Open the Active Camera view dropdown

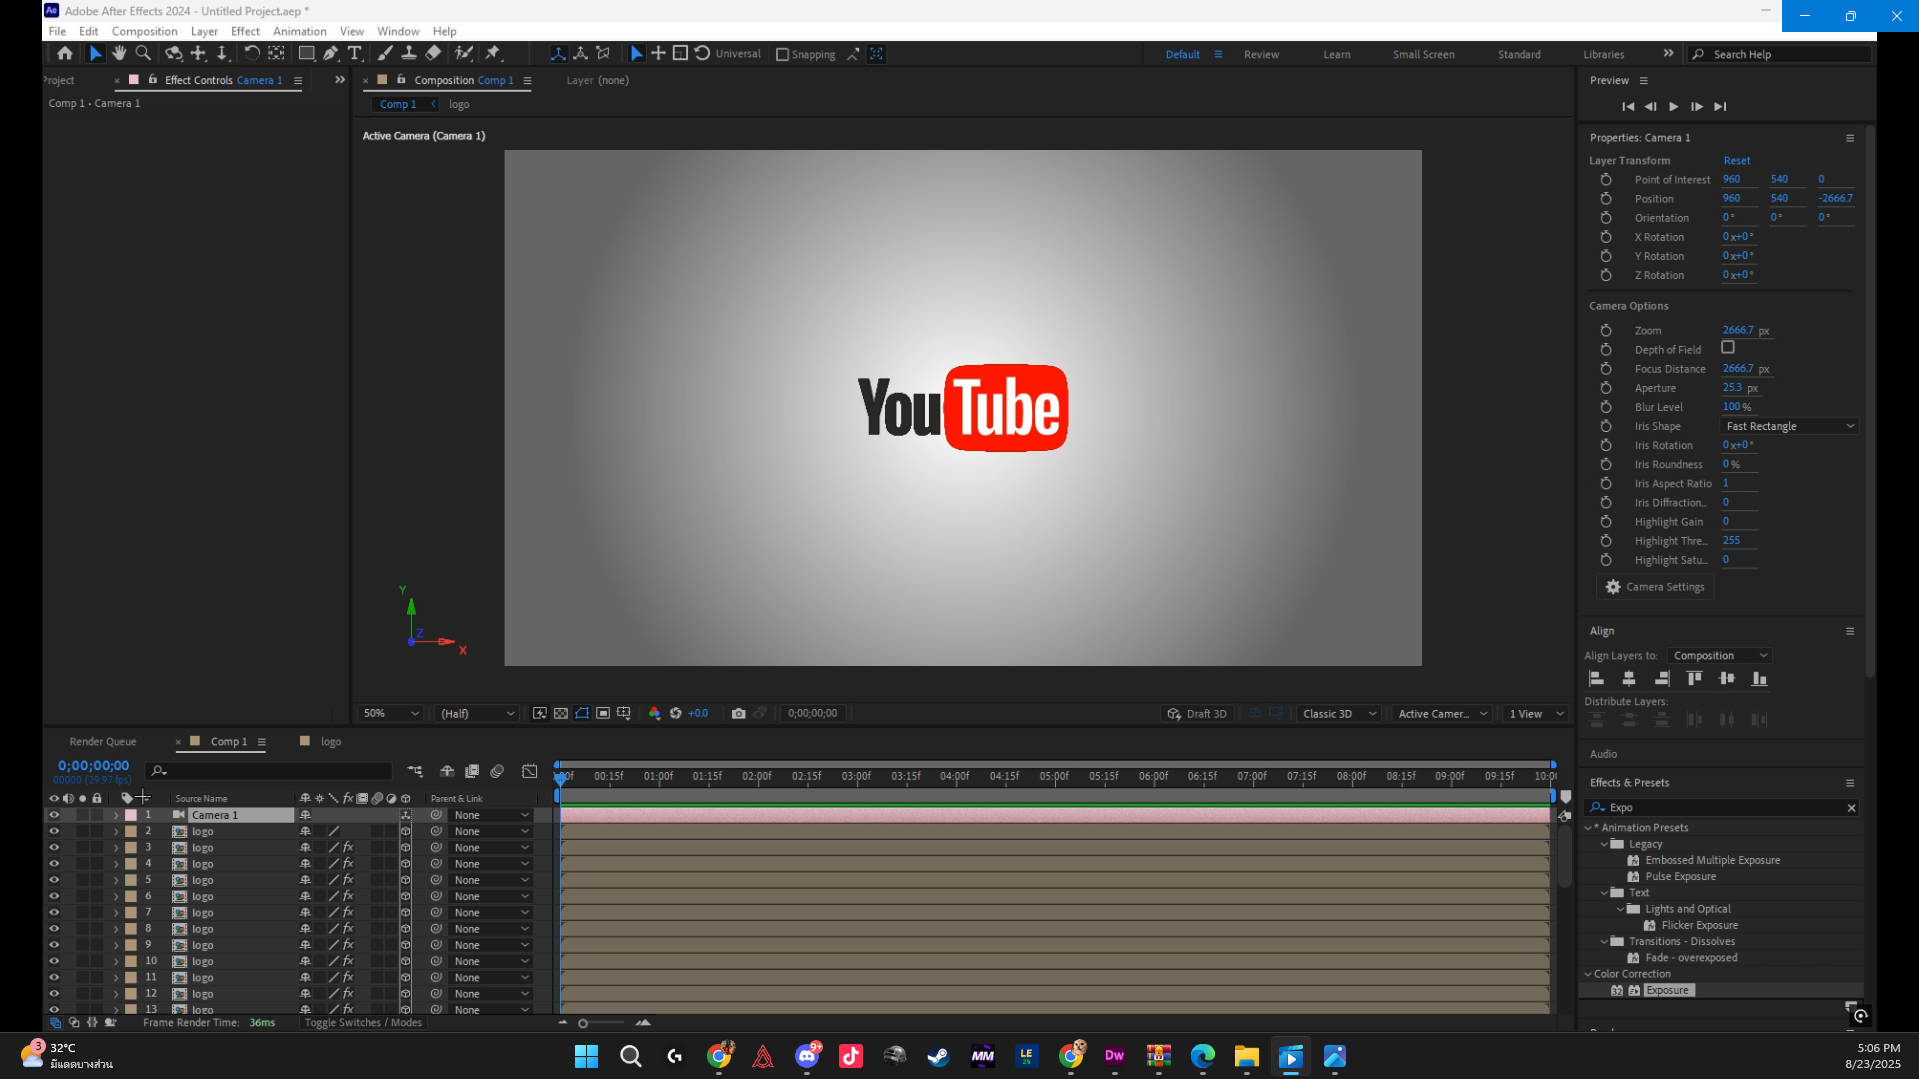[1442, 713]
